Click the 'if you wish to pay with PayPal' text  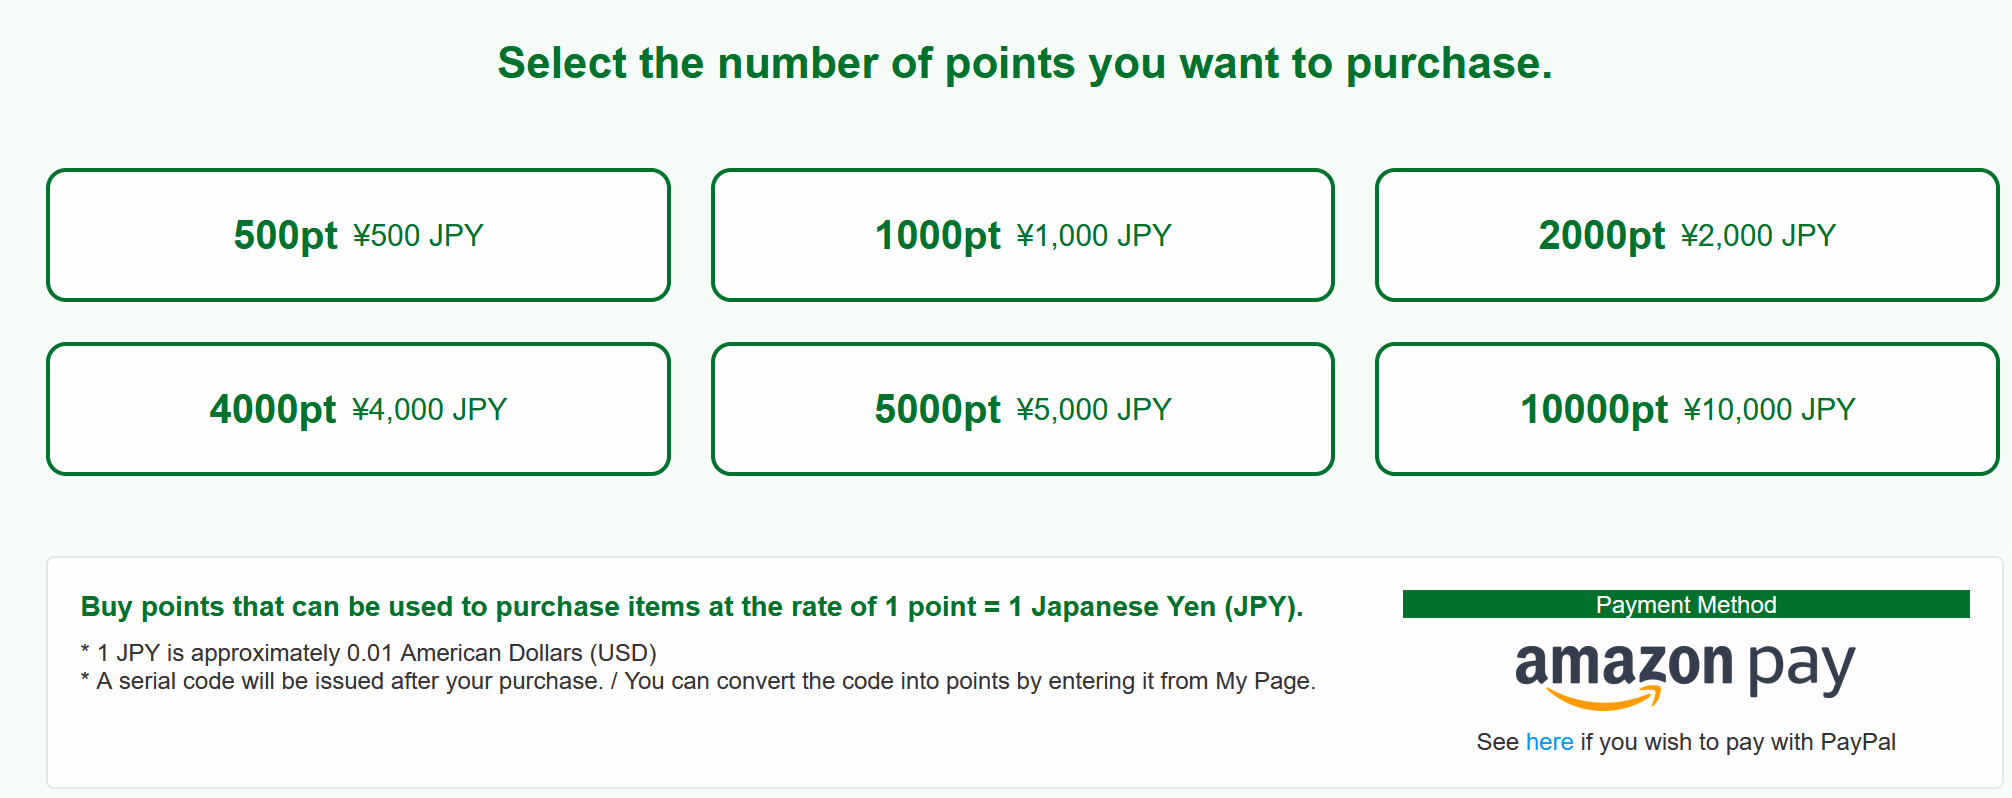coord(1738,742)
